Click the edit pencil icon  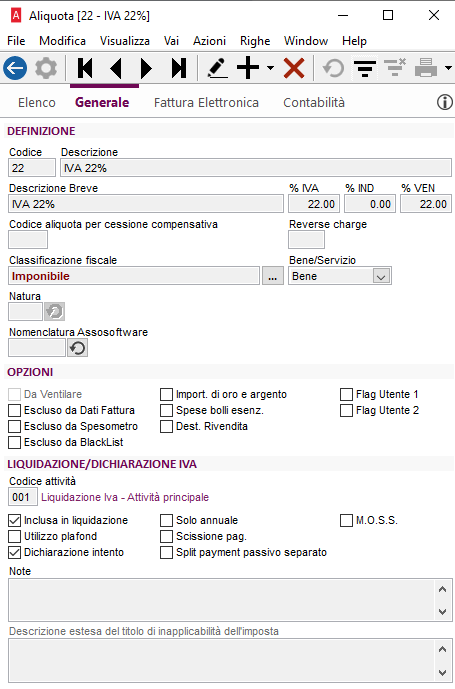click(x=217, y=69)
